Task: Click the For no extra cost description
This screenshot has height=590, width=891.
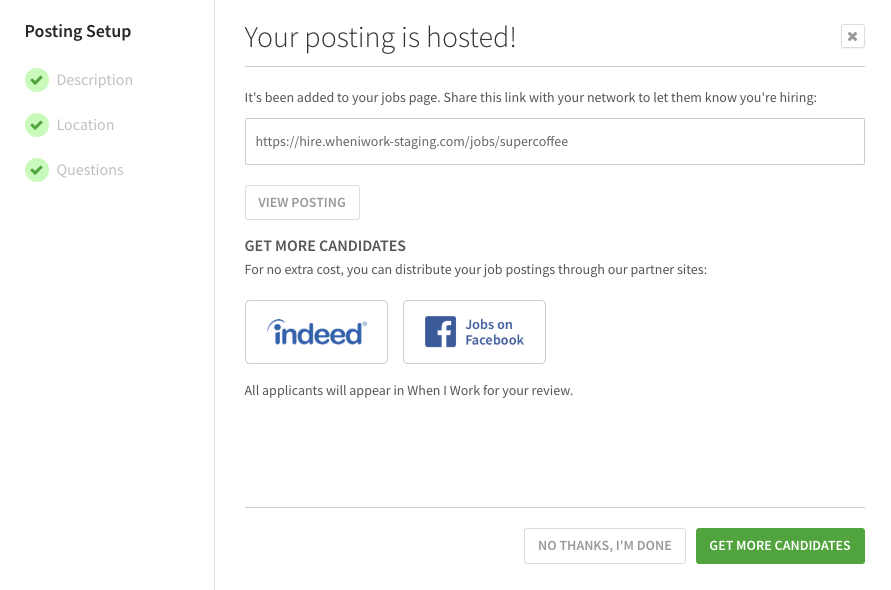Action: 476,269
